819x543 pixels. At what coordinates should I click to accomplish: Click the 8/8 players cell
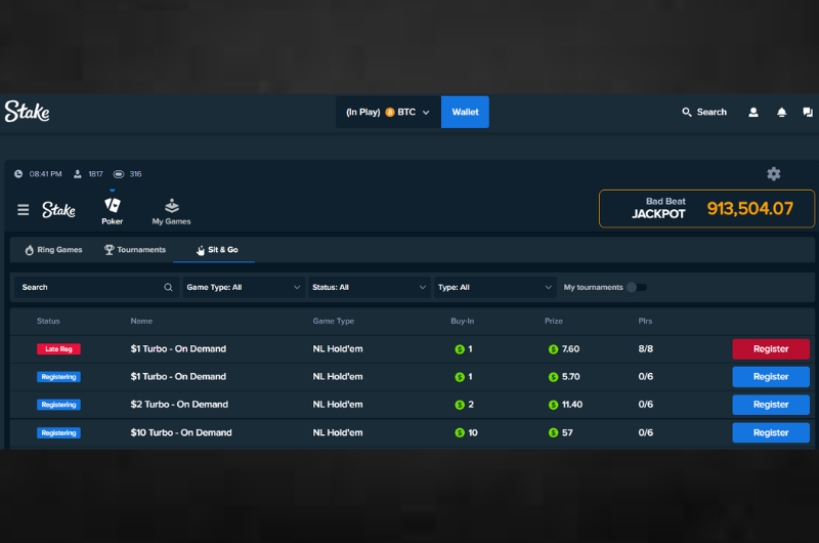[646, 349]
